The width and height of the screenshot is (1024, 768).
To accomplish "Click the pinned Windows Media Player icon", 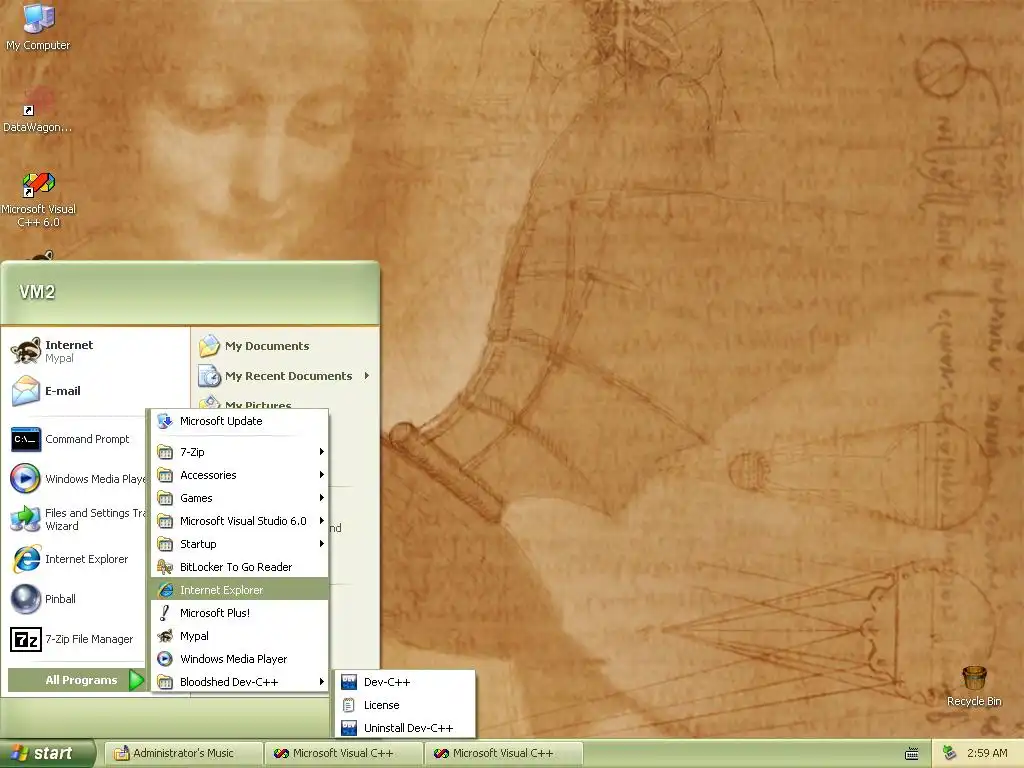I will click(25, 478).
